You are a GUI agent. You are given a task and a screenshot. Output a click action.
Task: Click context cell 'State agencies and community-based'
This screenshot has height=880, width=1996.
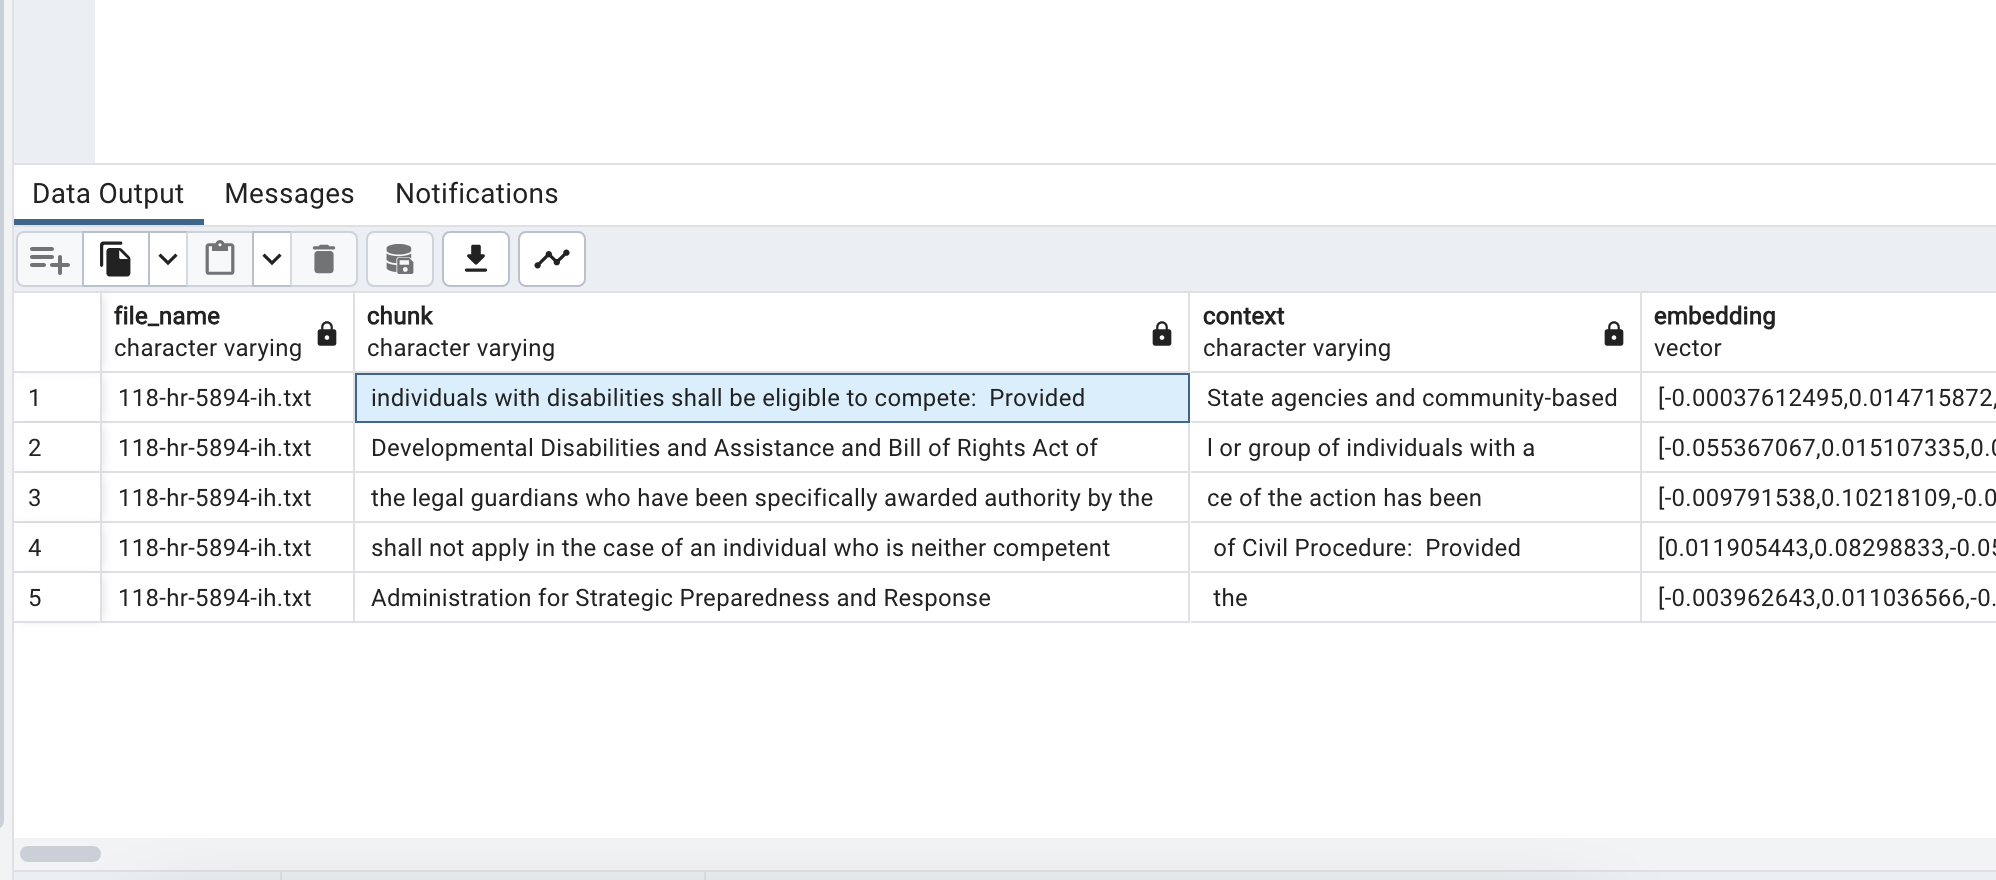pos(1415,398)
